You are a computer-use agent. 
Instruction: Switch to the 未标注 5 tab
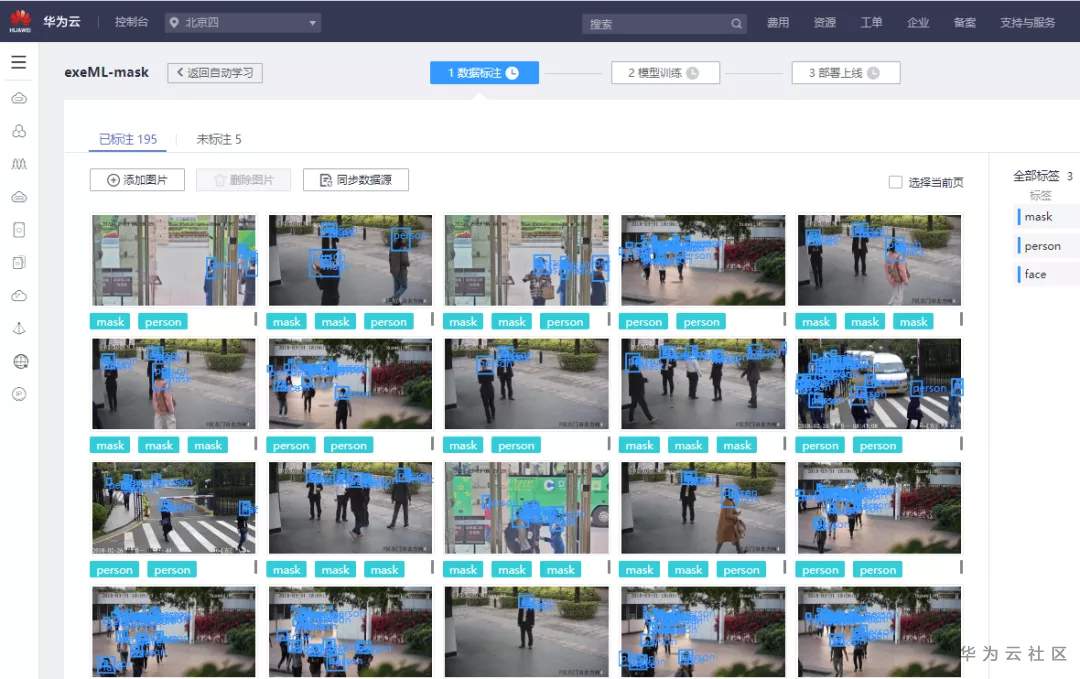coord(218,139)
